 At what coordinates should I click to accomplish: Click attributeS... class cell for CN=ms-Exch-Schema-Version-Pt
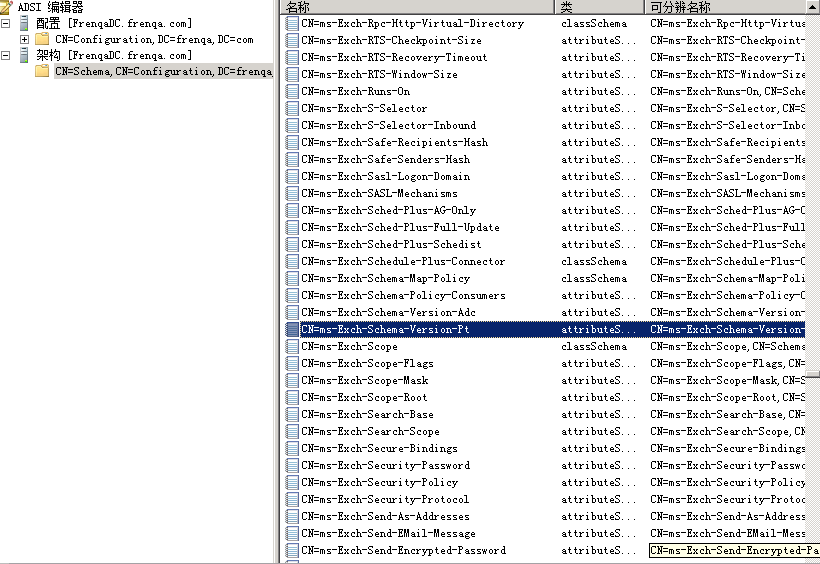(598, 330)
